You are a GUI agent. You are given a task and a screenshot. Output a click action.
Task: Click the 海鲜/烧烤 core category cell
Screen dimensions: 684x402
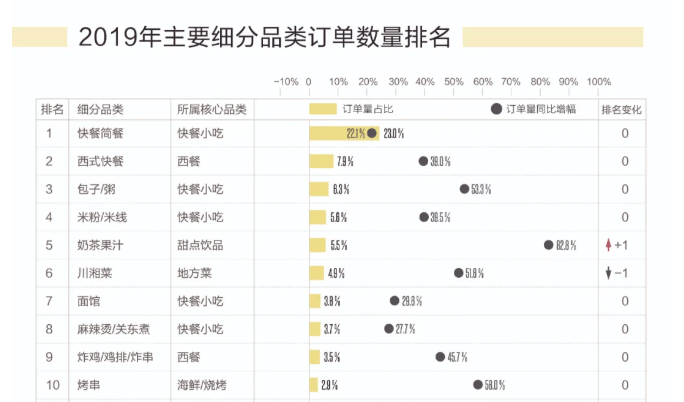pyautogui.click(x=202, y=385)
